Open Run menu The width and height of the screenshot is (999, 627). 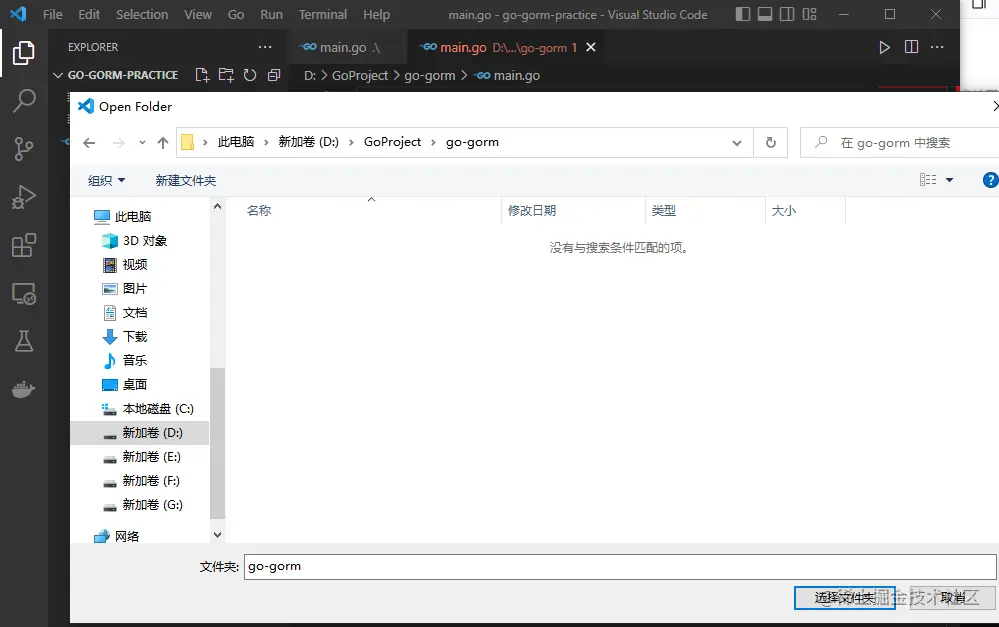coord(271,14)
